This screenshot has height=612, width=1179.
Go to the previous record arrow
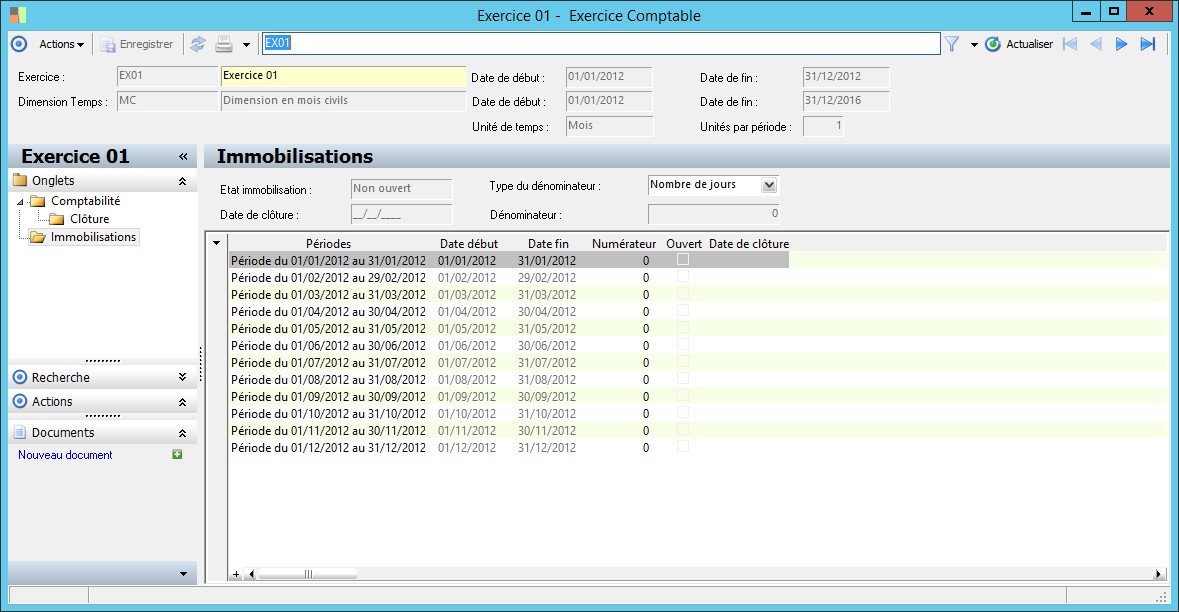[x=1096, y=44]
